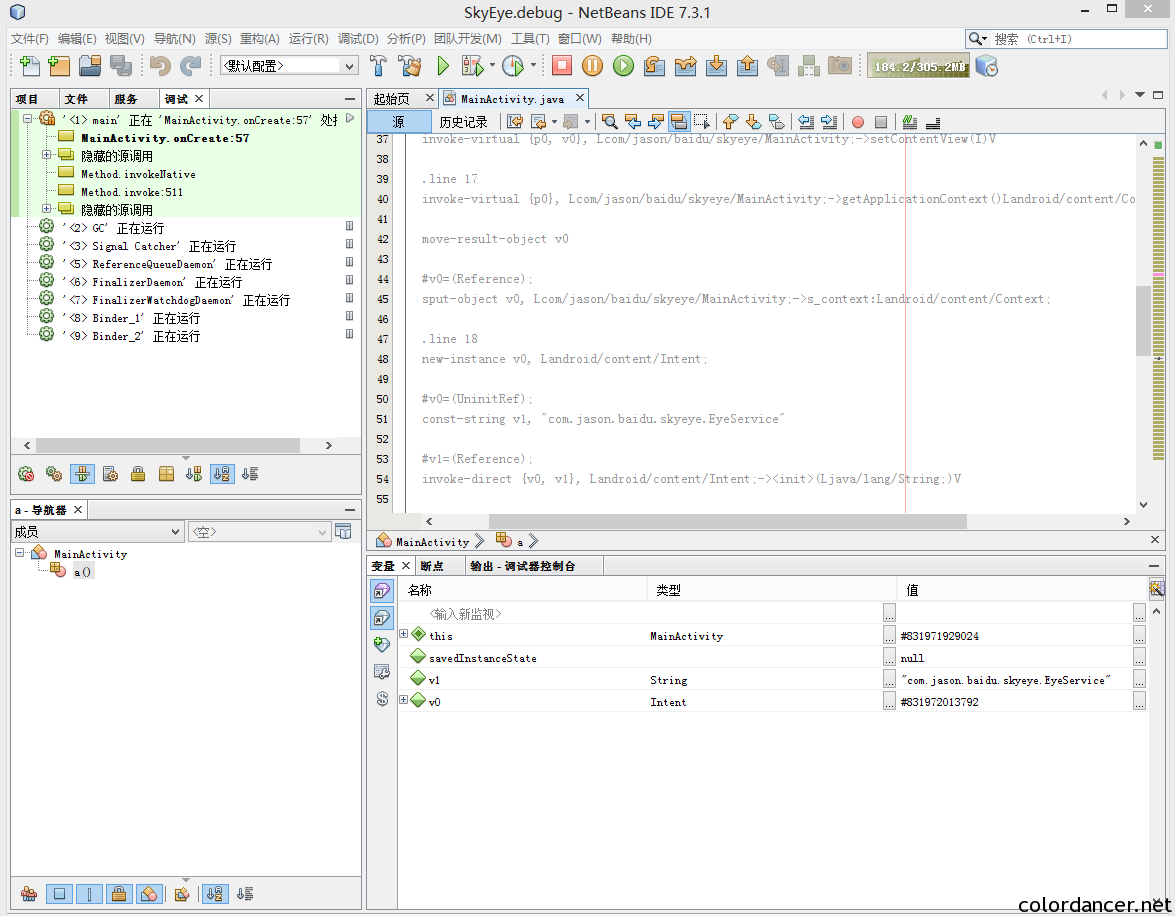Toggle the lock filter in navigator toolbar
The height and width of the screenshot is (916, 1175).
tap(118, 894)
